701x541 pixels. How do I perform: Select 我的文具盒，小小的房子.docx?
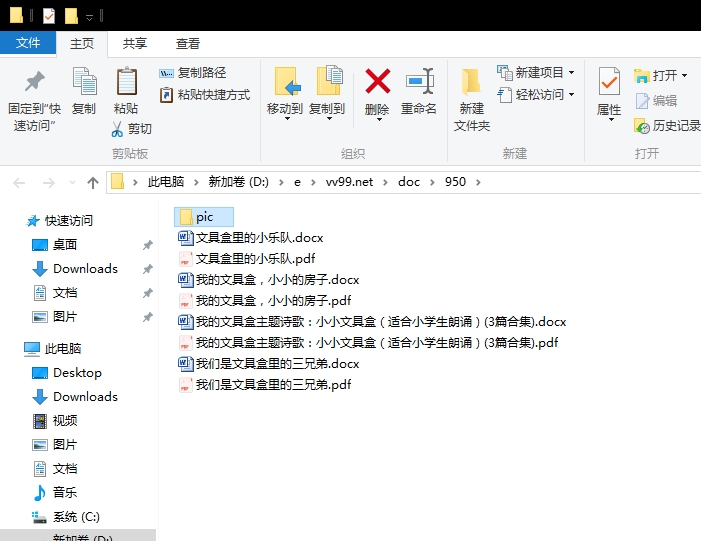point(269,279)
